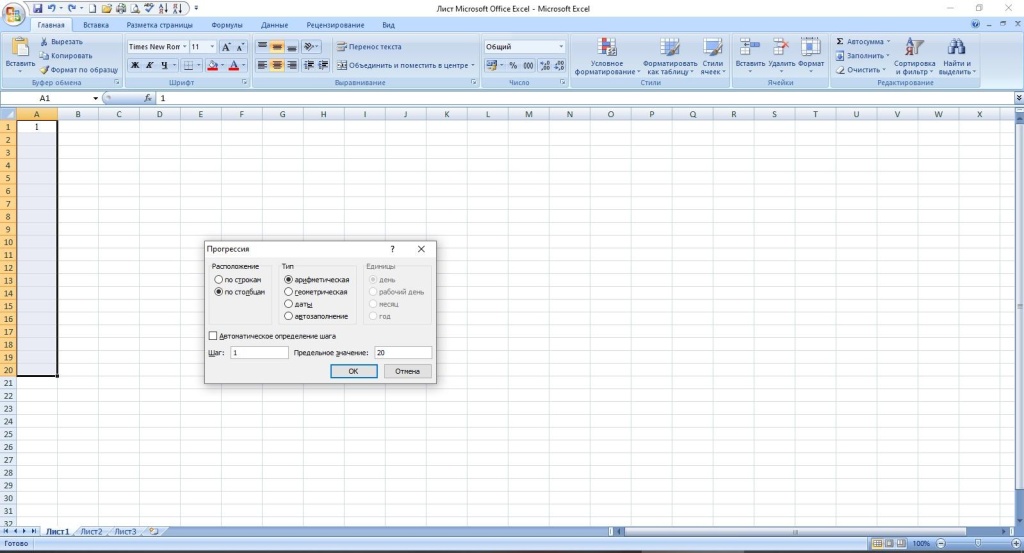Image resolution: width=1024 pixels, height=553 pixels.
Task: Select the 'по строкам' radio button
Action: [x=219, y=280]
